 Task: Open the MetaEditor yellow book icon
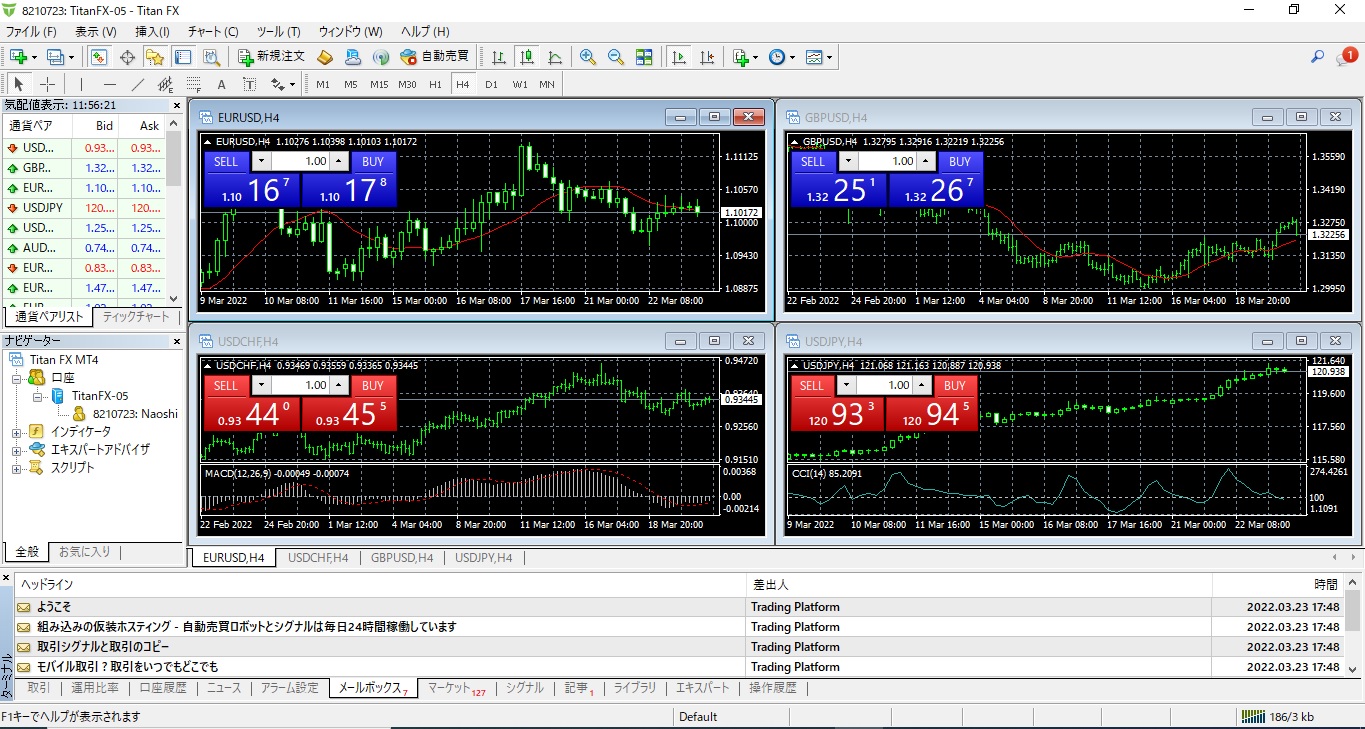click(x=325, y=57)
